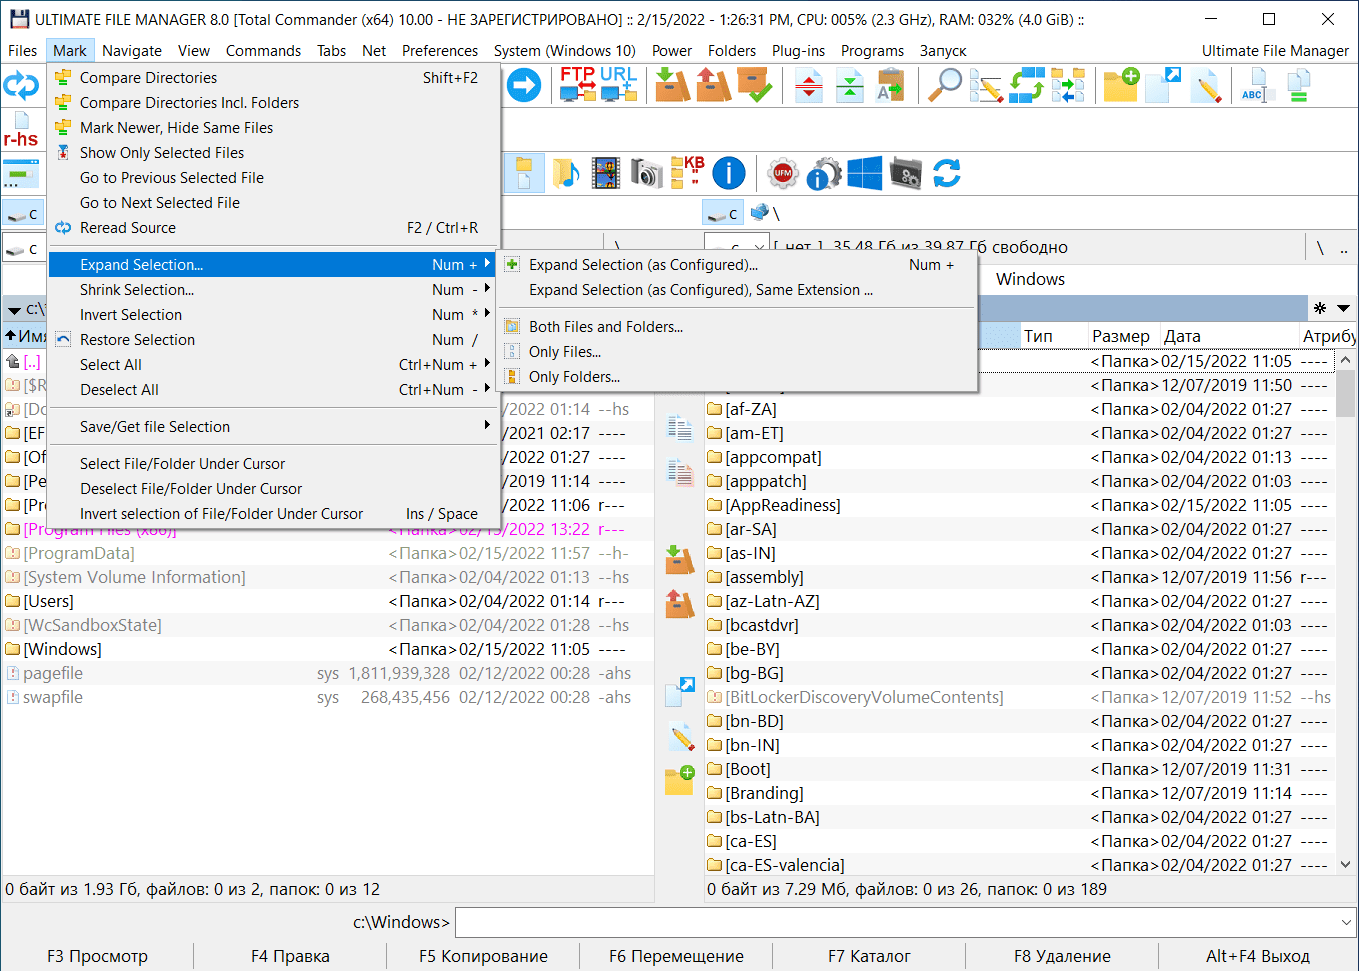Choose Show Only Selected Files
This screenshot has width=1359, height=971.
273,152
